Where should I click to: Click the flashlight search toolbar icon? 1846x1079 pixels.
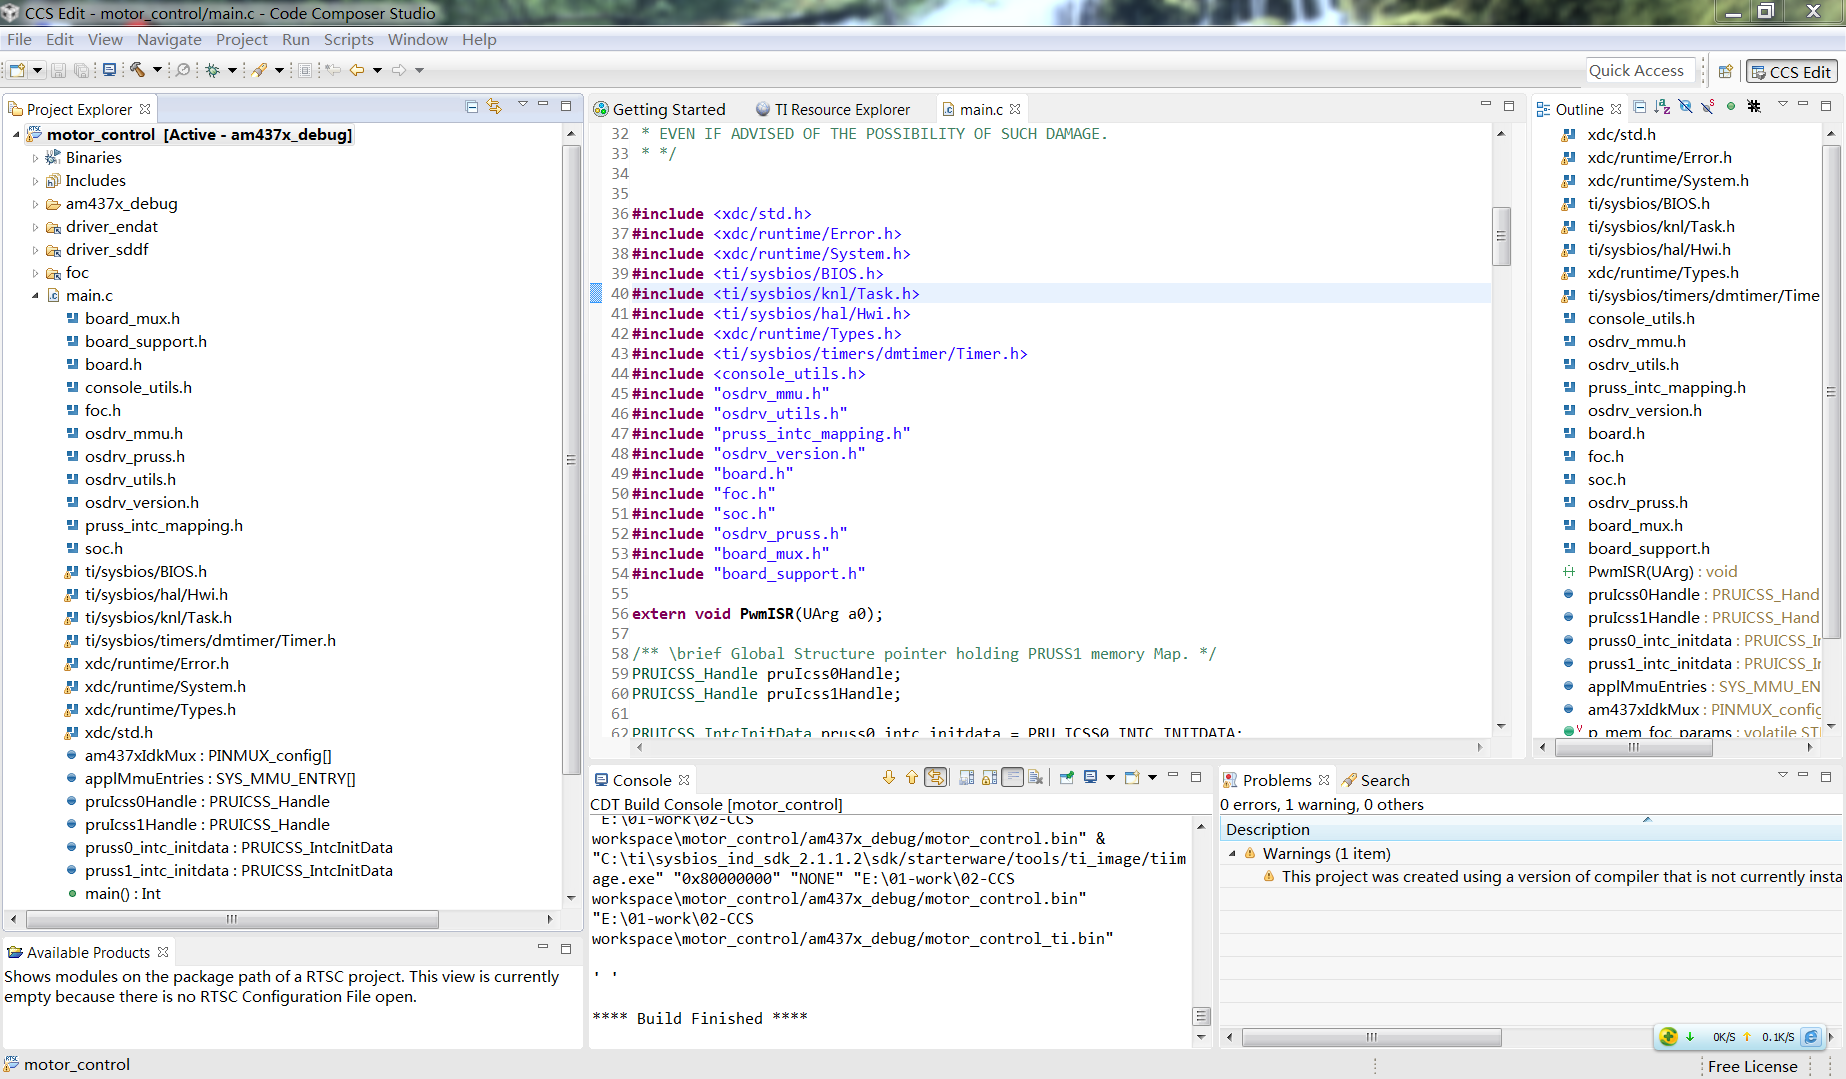(260, 70)
